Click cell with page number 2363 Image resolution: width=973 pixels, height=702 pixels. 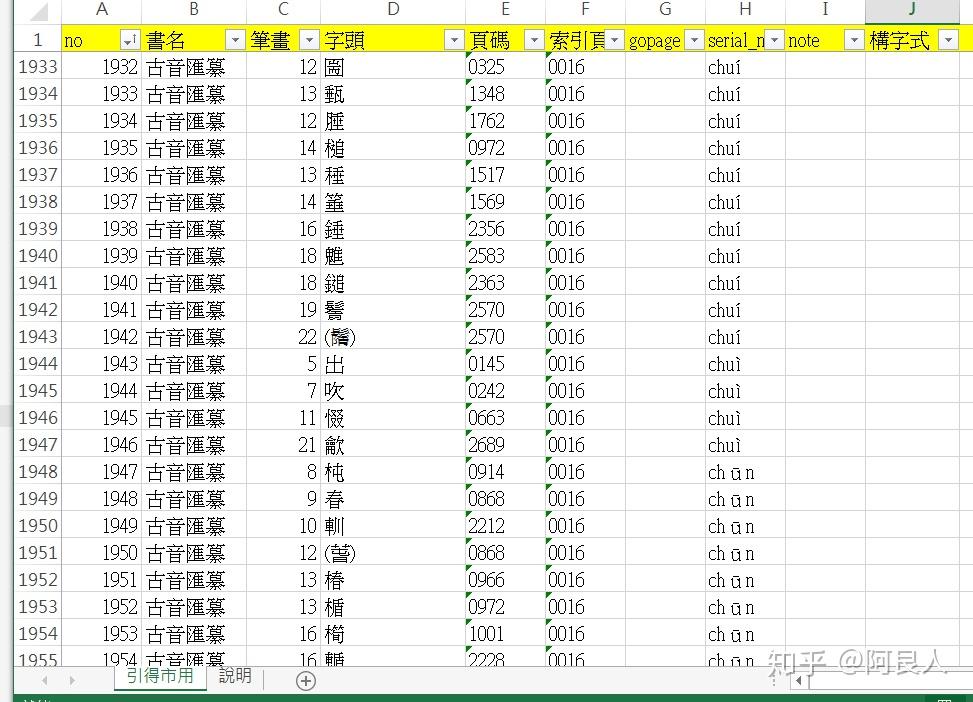(505, 282)
